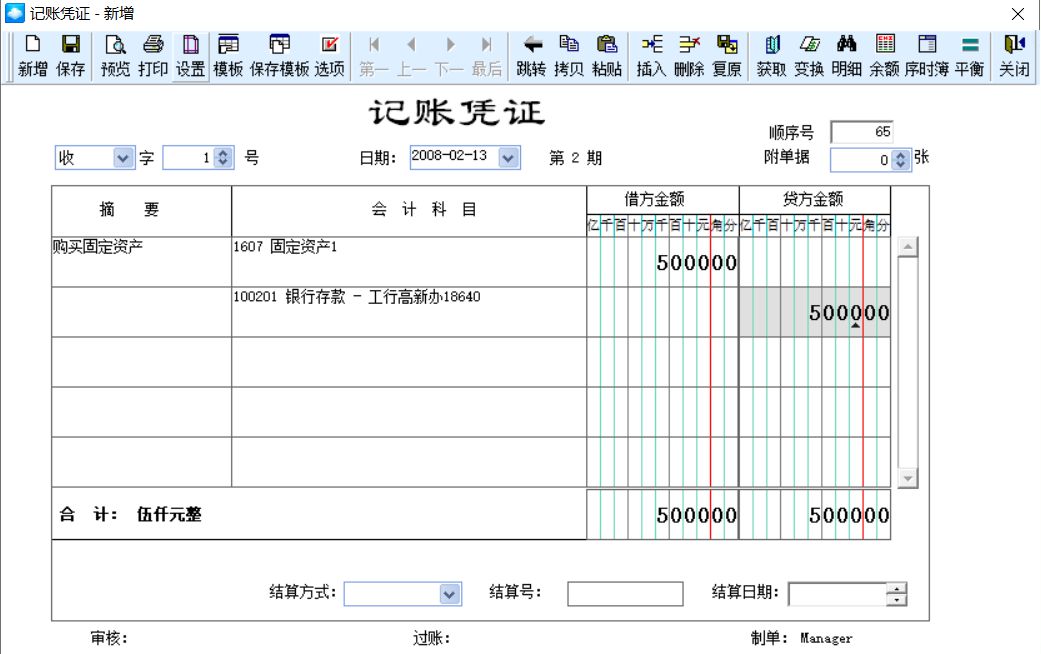Select the 购买固定资产 summary cell
Image resolution: width=1041 pixels, height=654 pixels.
[141, 262]
